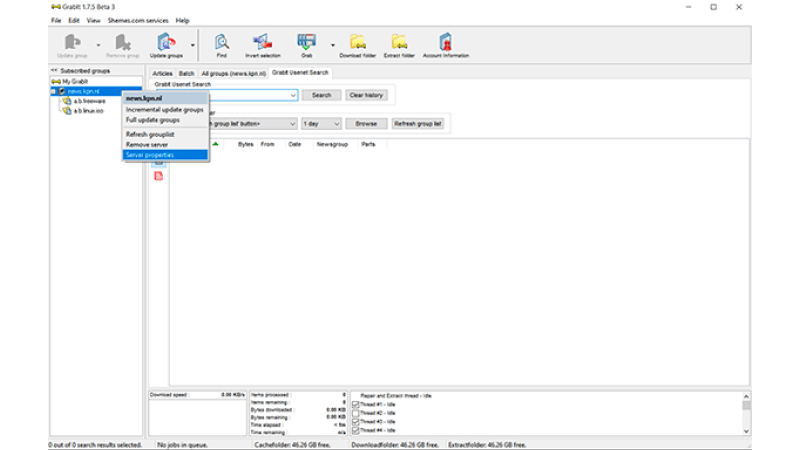The height and width of the screenshot is (450, 800).
Task: Click the green sort arrow column header
Action: click(215, 144)
